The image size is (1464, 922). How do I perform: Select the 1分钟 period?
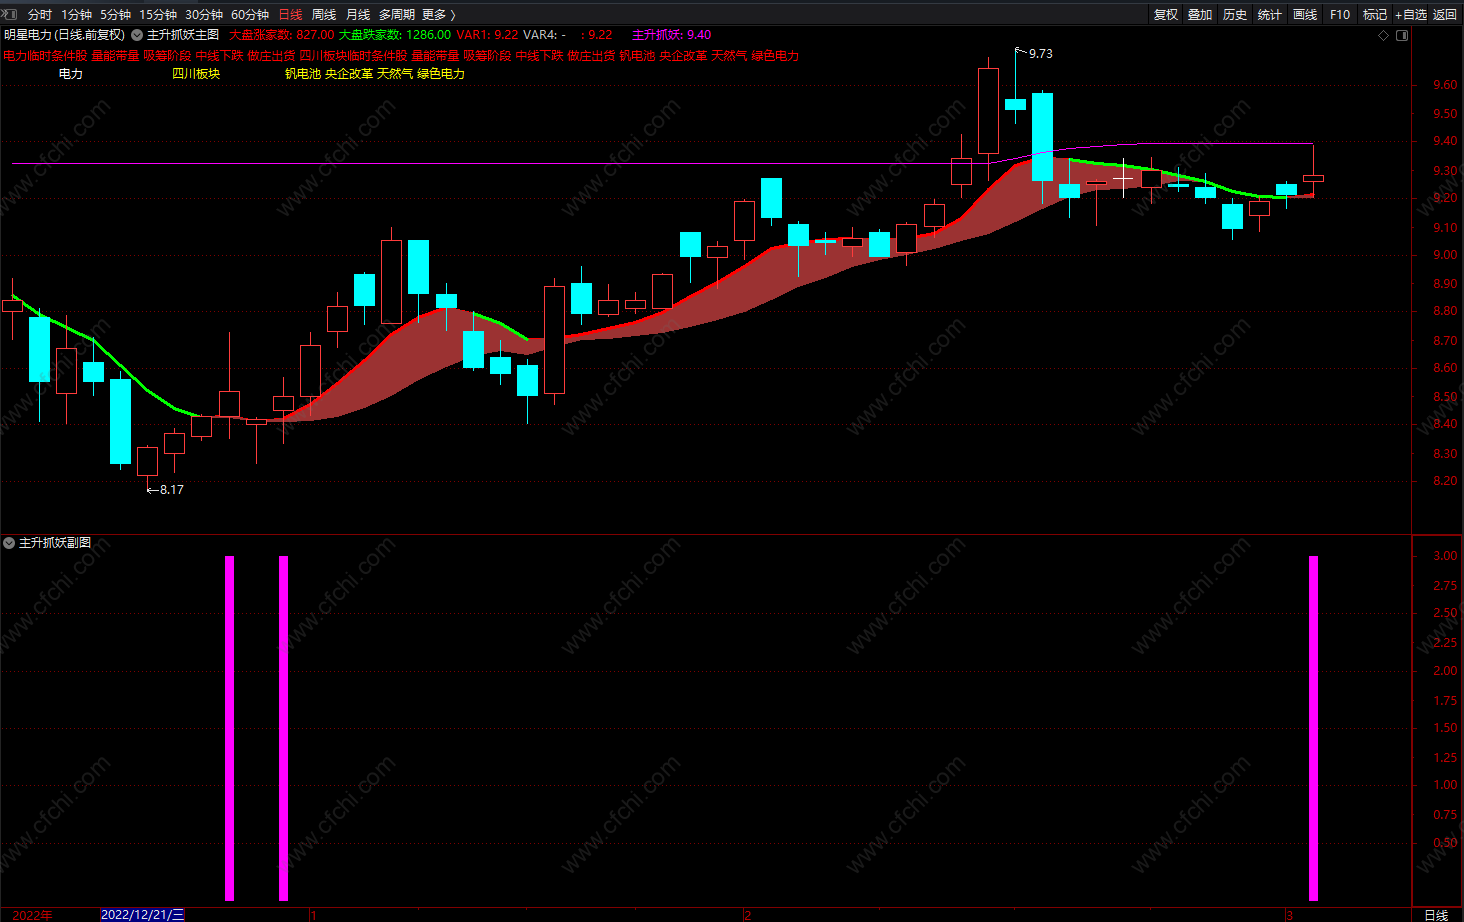click(77, 15)
